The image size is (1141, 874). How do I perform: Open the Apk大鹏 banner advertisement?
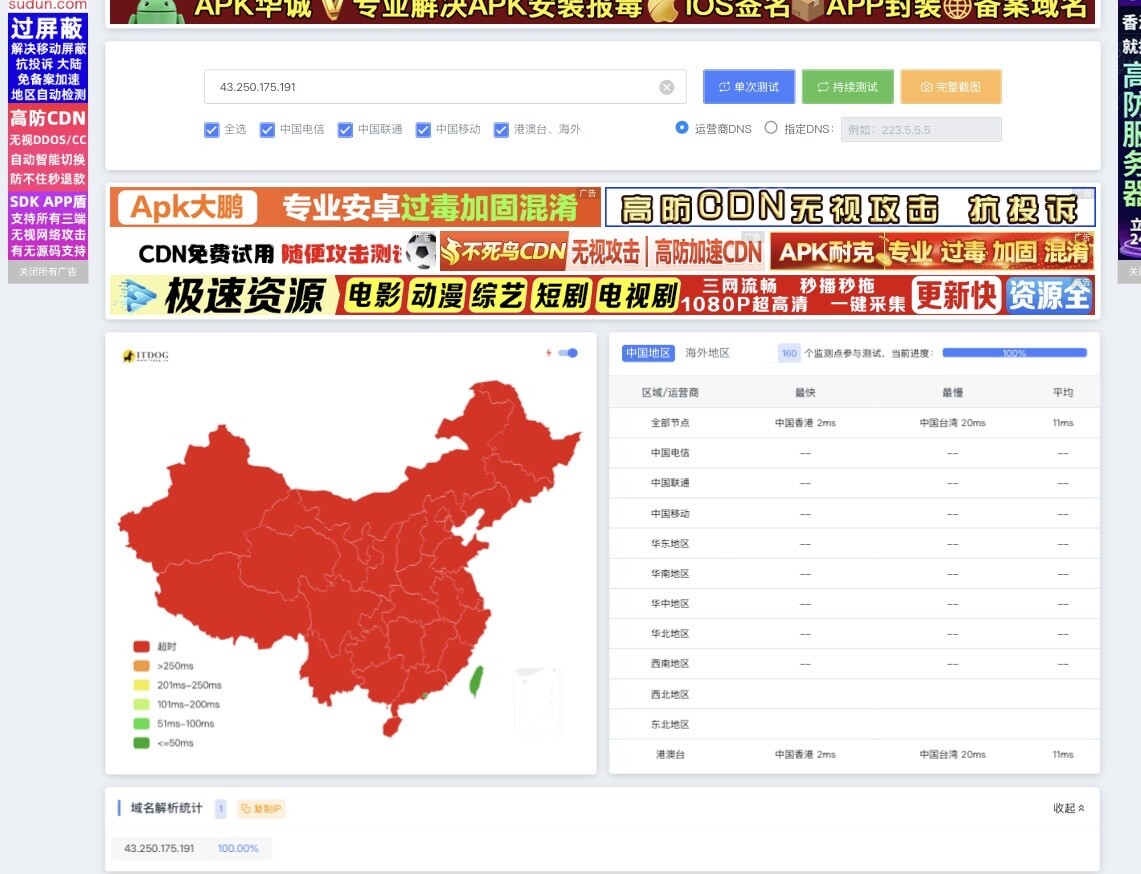point(355,207)
